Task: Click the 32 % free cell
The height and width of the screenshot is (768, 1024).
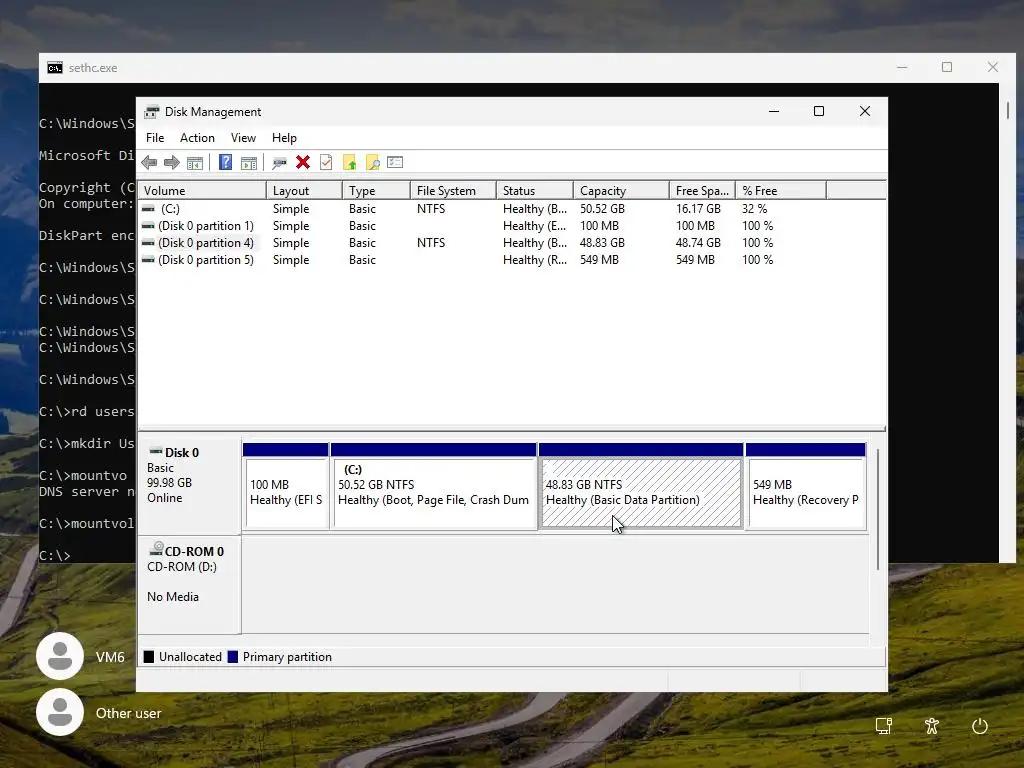Action: 754,208
